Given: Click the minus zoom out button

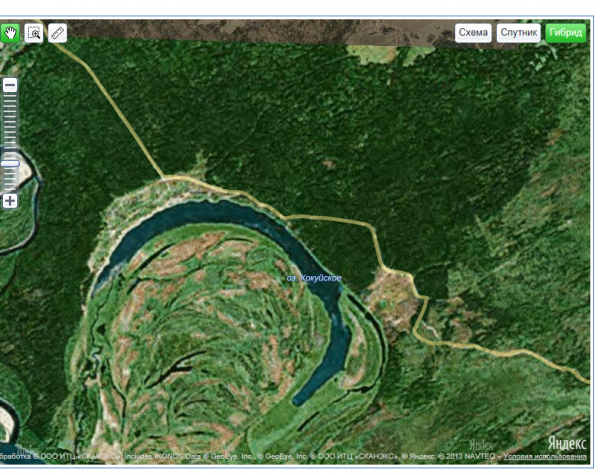Looking at the screenshot, I should pyautogui.click(x=10, y=86).
